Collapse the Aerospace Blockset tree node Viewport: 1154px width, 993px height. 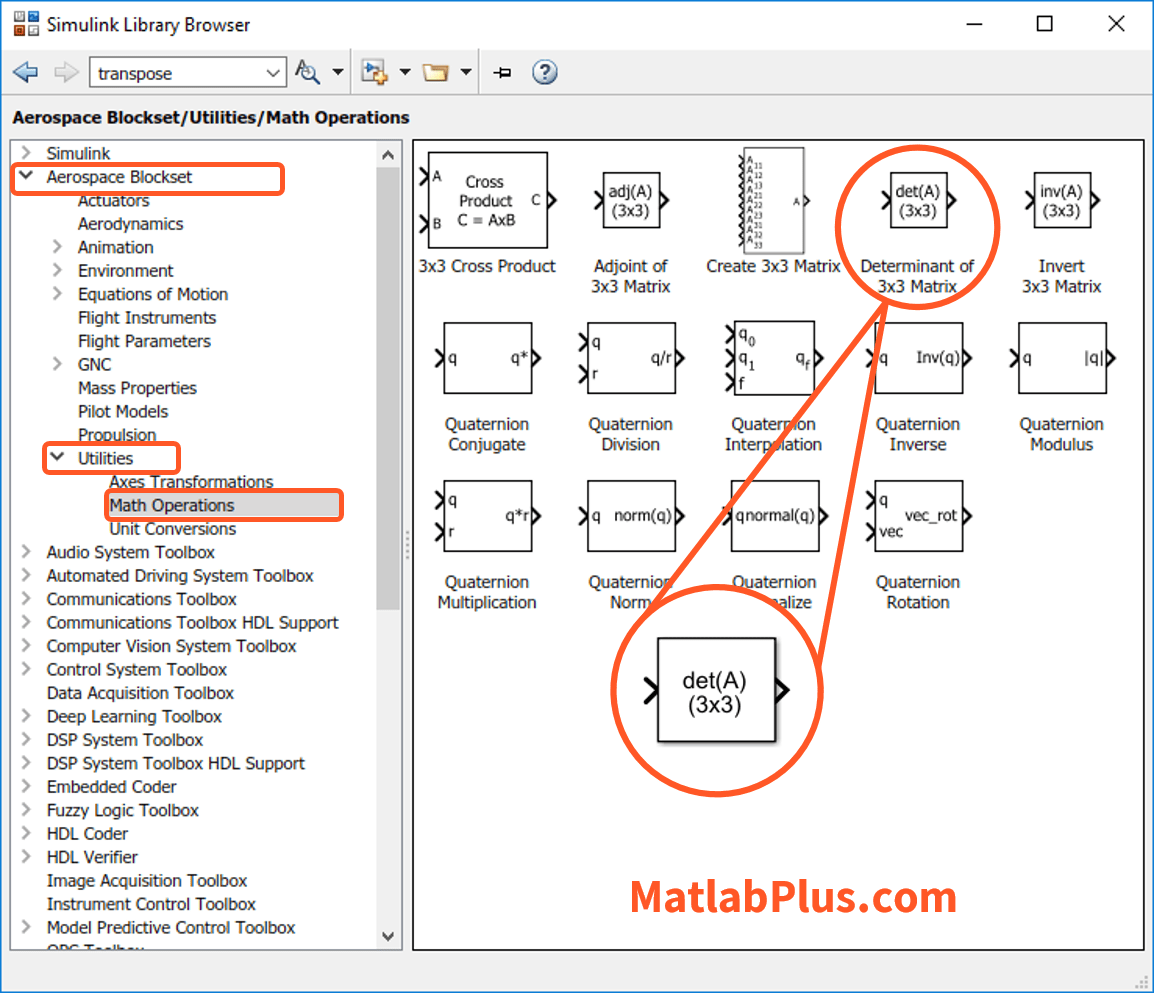25,177
